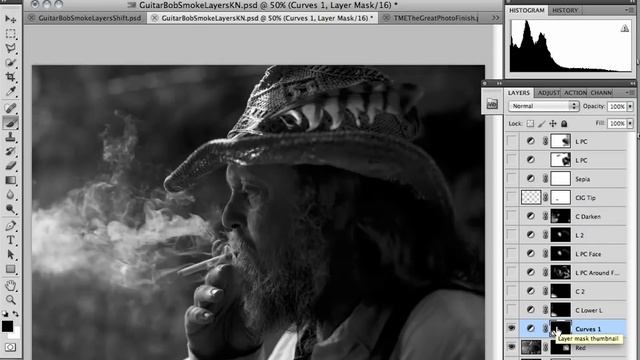Select the Gradient tool
This screenshot has width=640, height=360.
point(11,180)
